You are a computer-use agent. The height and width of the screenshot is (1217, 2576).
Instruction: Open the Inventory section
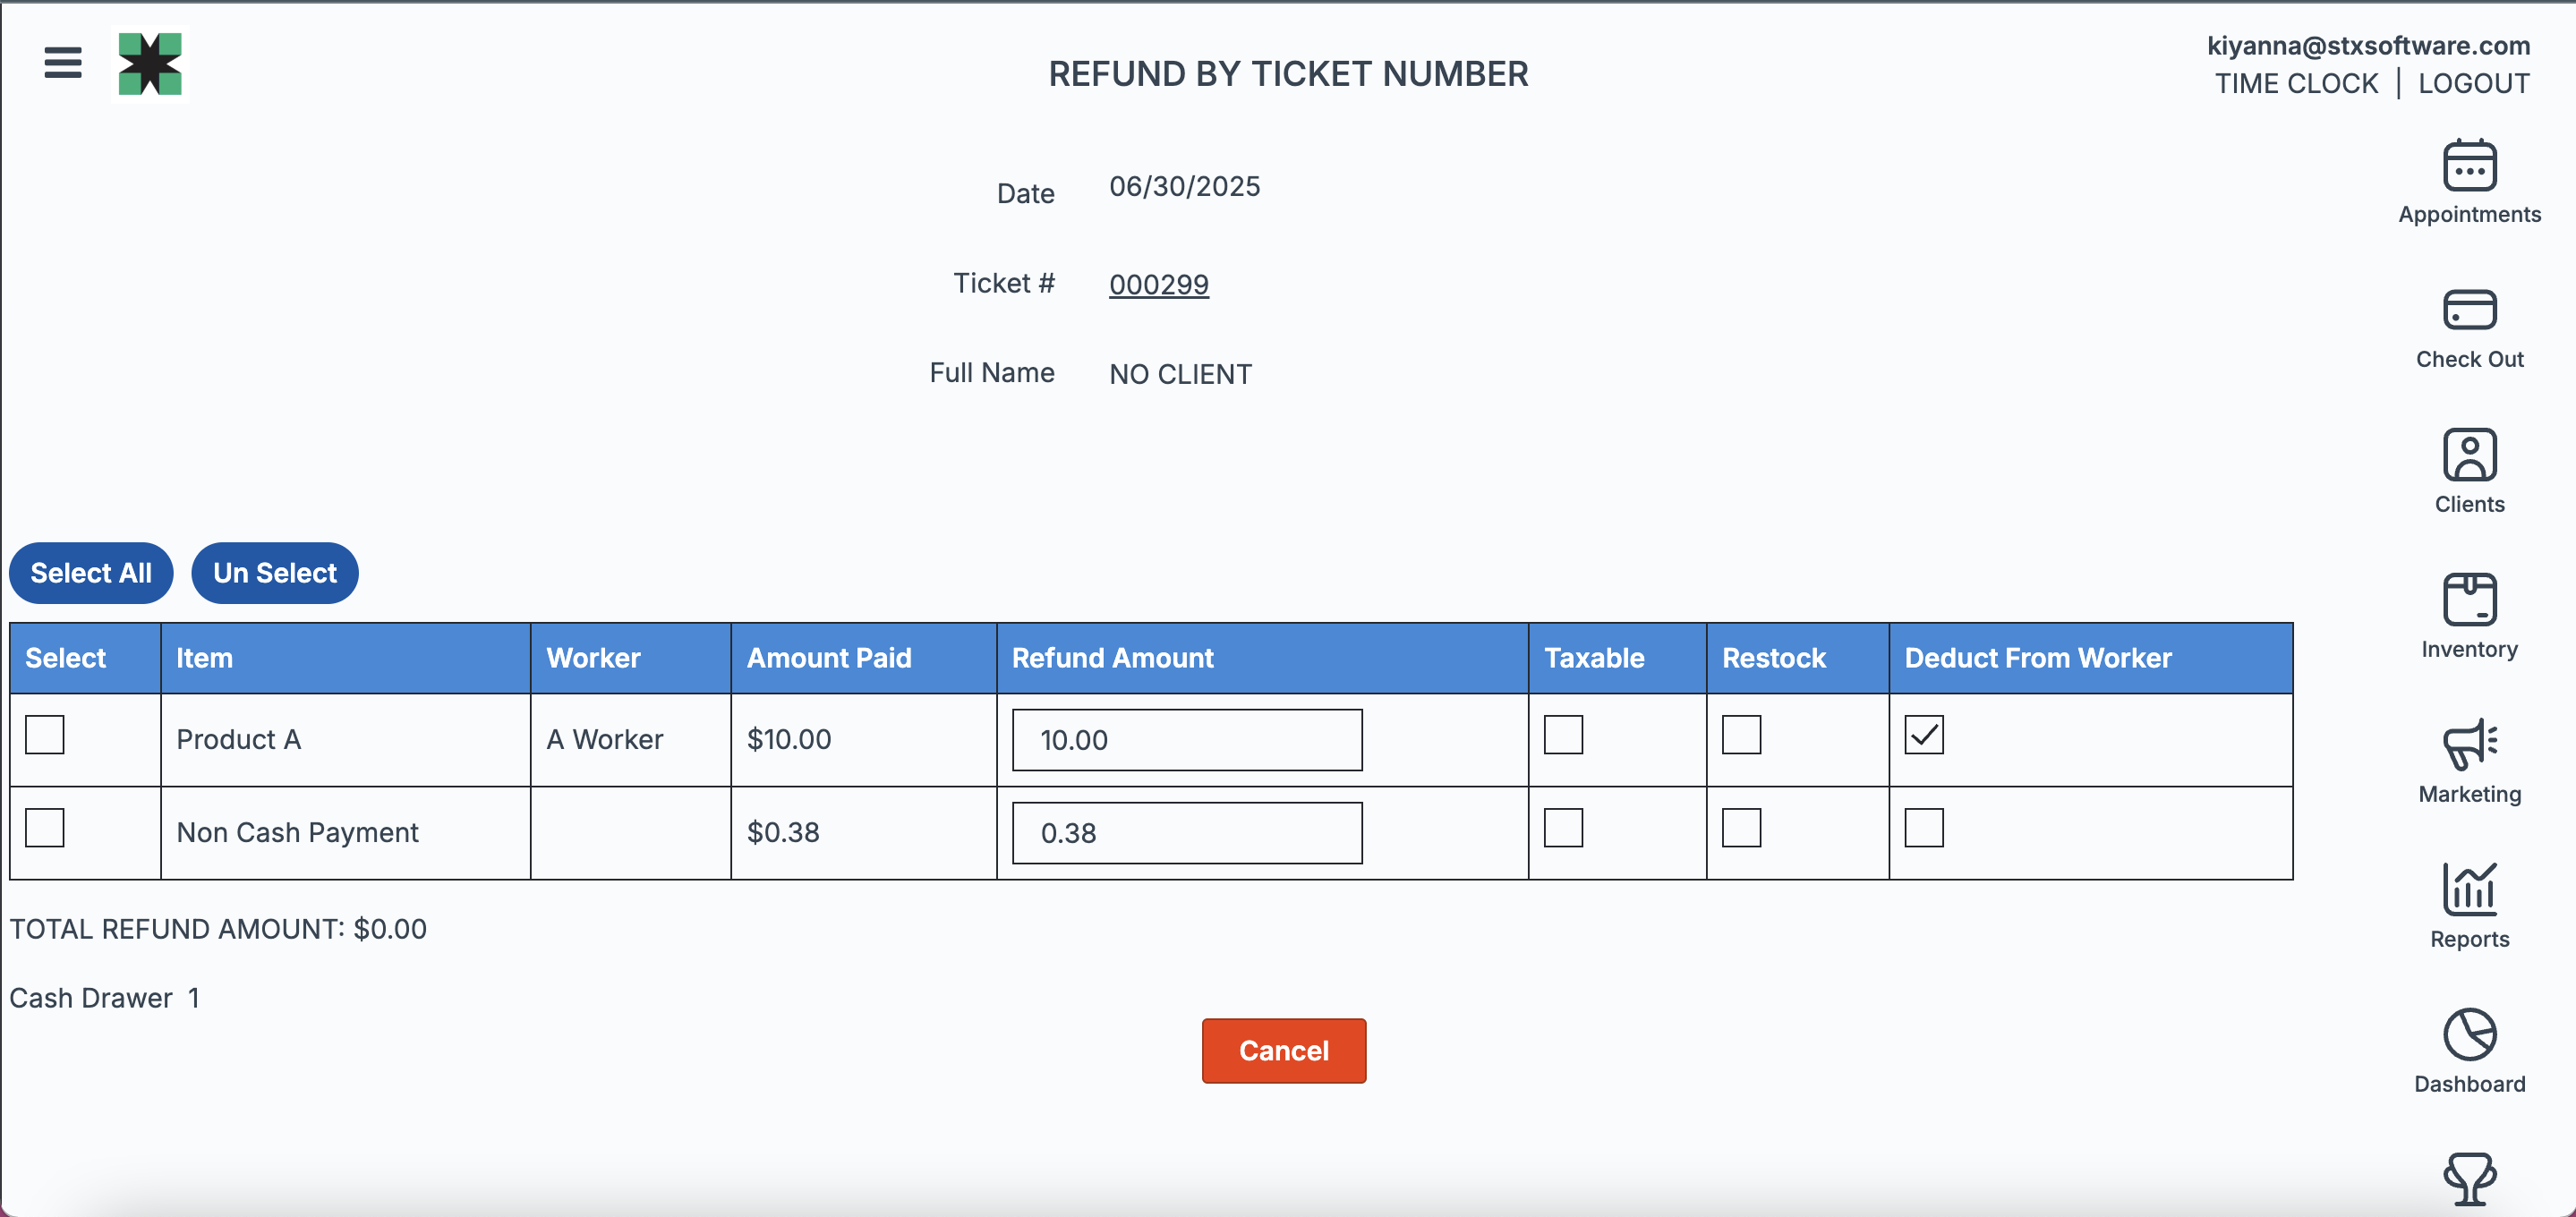tap(2469, 617)
